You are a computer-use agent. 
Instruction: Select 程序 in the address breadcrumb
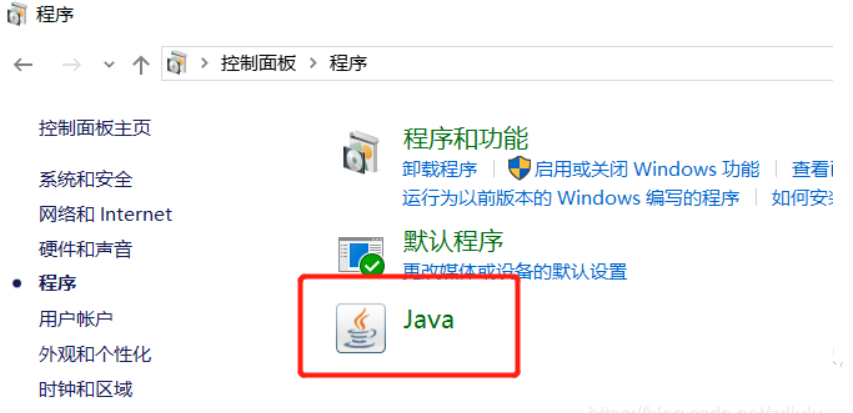(348, 63)
